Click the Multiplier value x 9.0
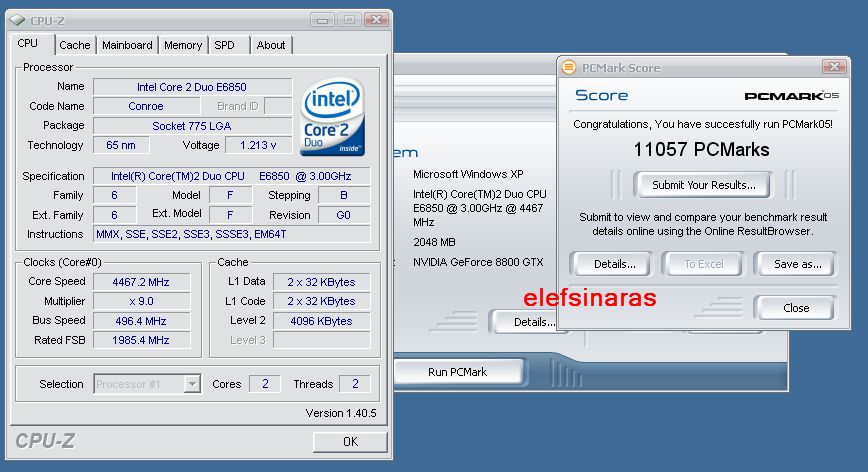This screenshot has width=868, height=472. click(141, 301)
